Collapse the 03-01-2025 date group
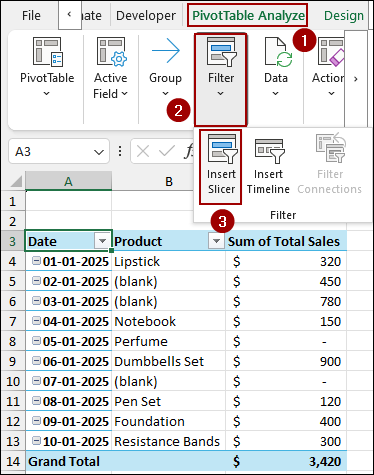 coord(36,300)
